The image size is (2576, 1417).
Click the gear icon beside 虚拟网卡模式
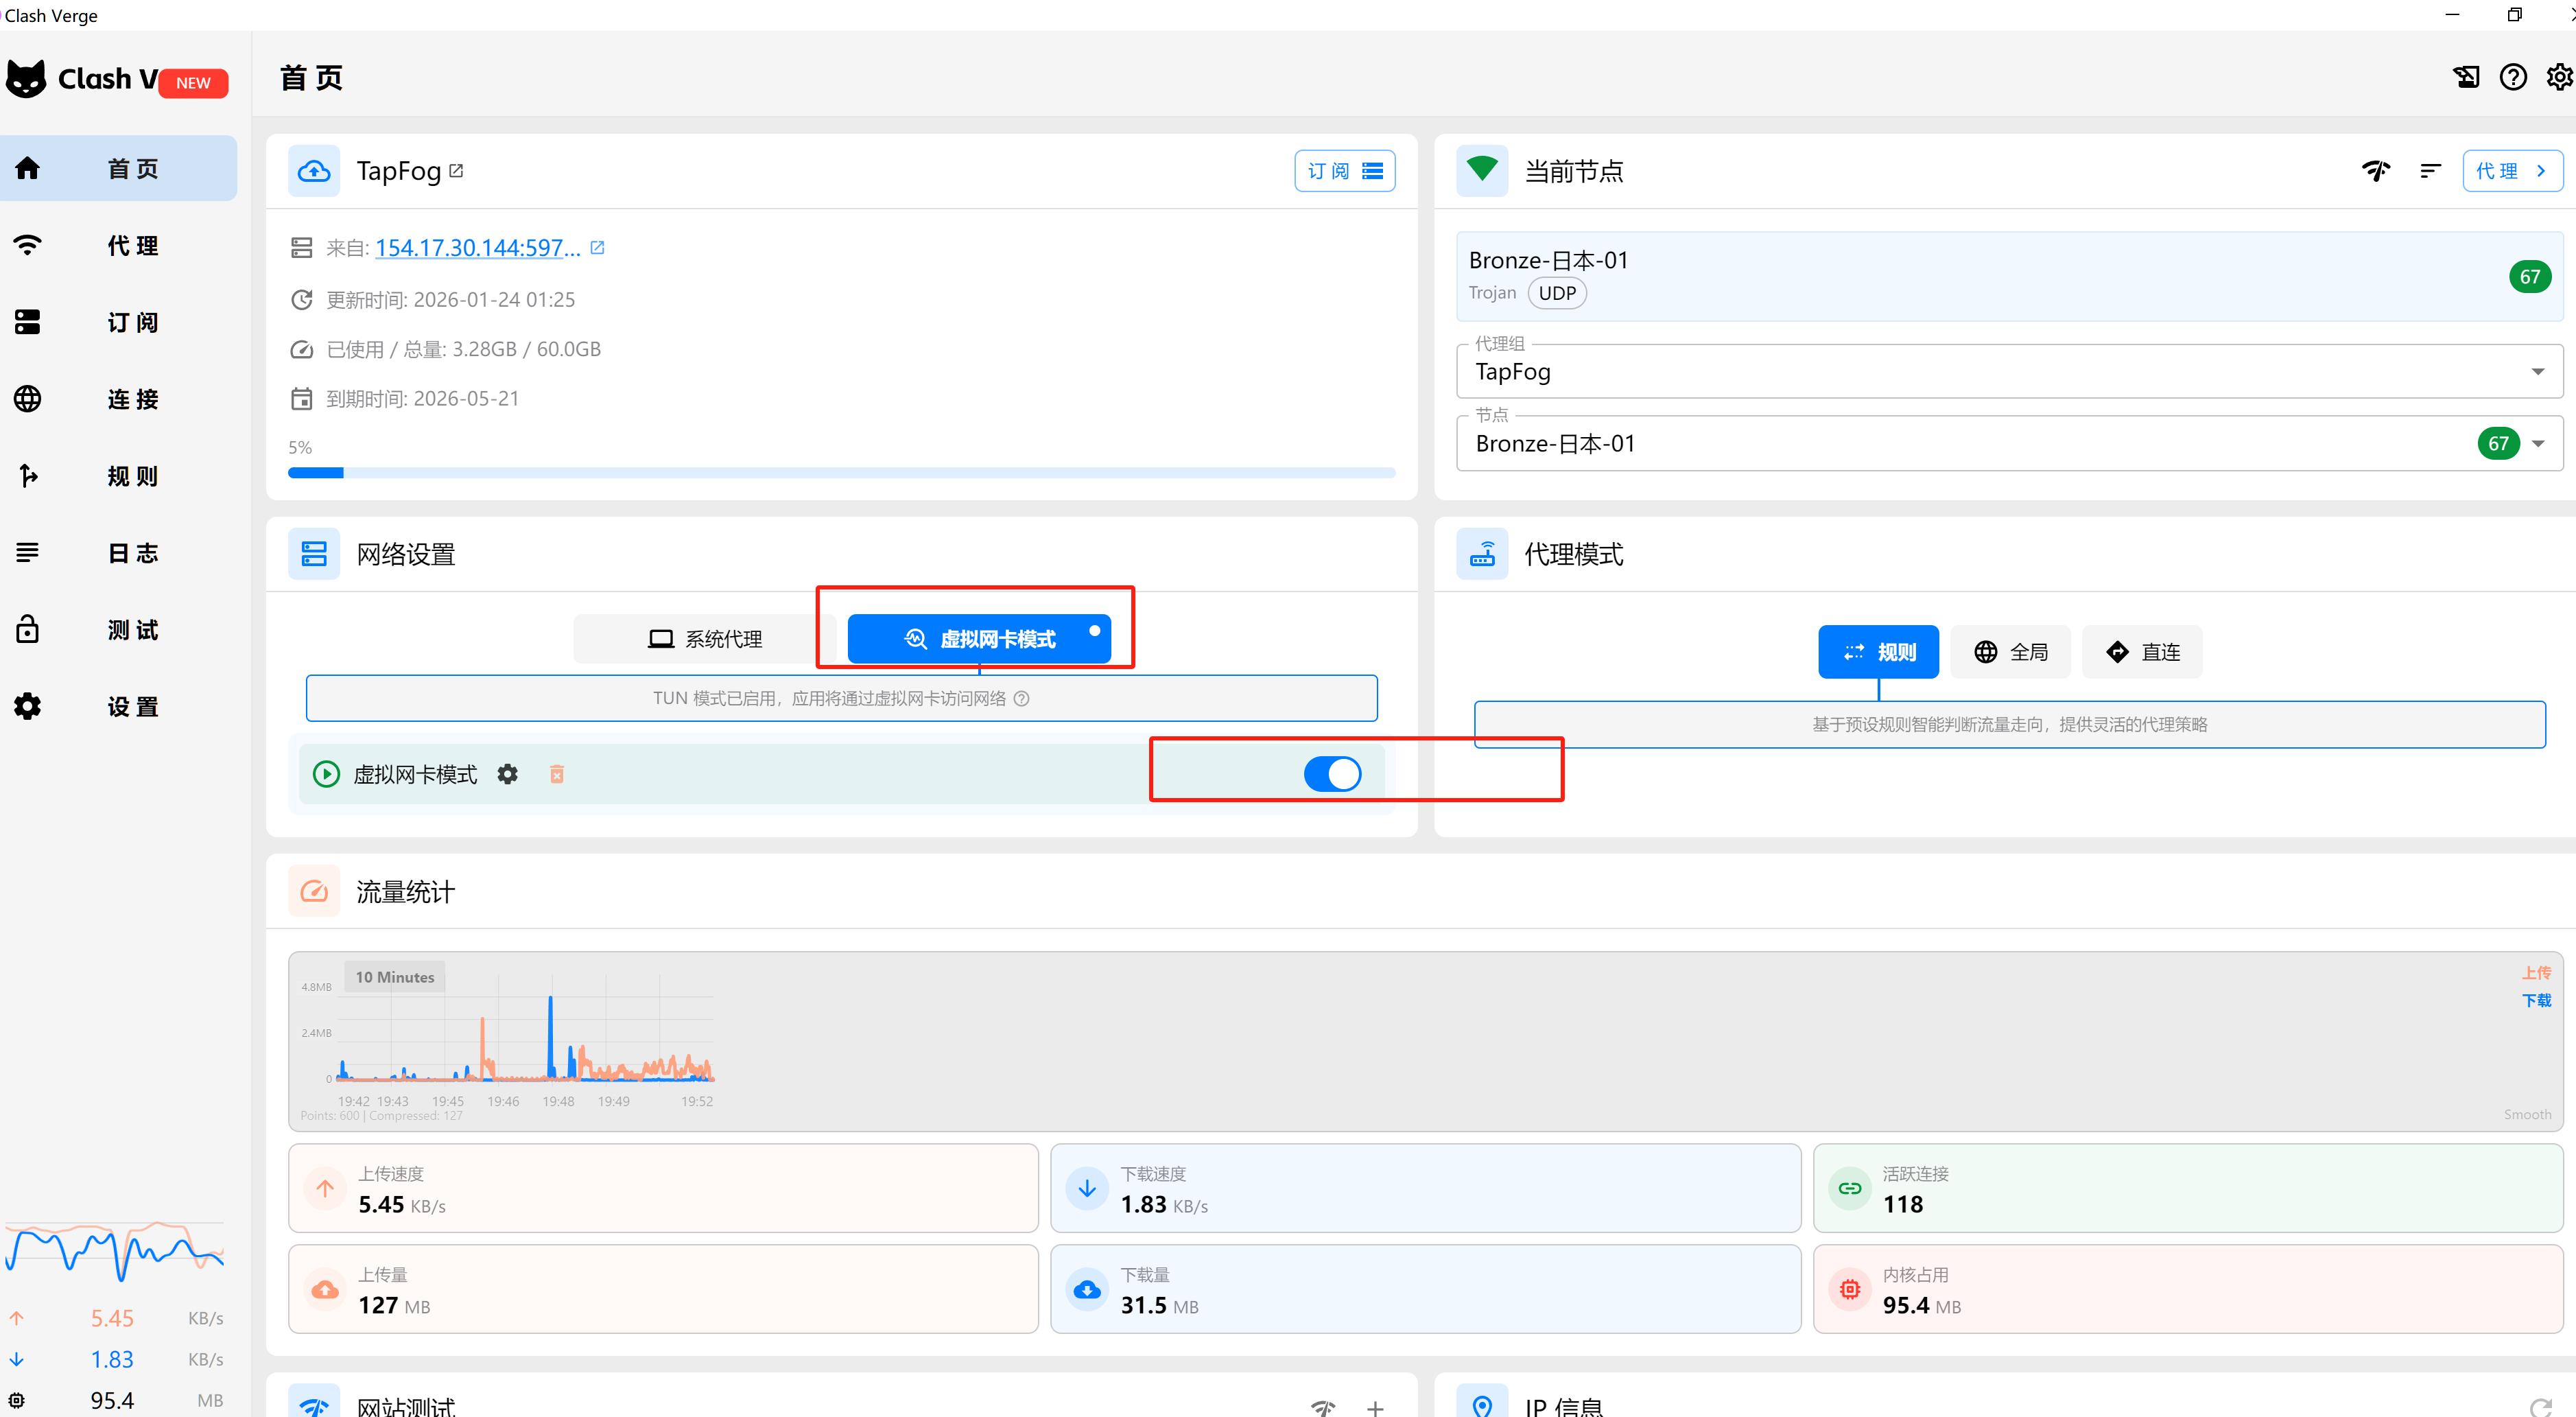pos(508,774)
